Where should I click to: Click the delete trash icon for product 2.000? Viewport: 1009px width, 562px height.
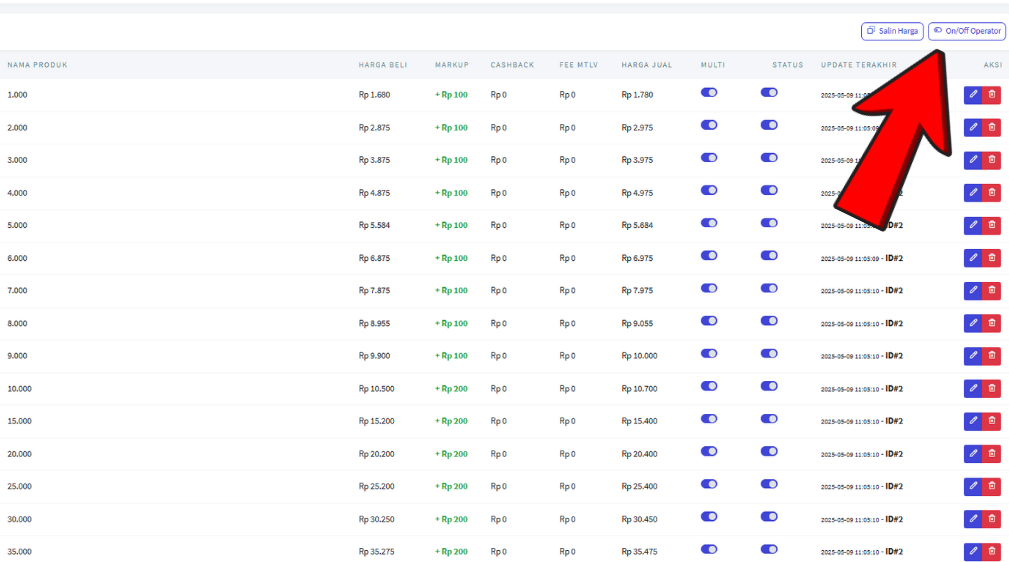pos(991,127)
